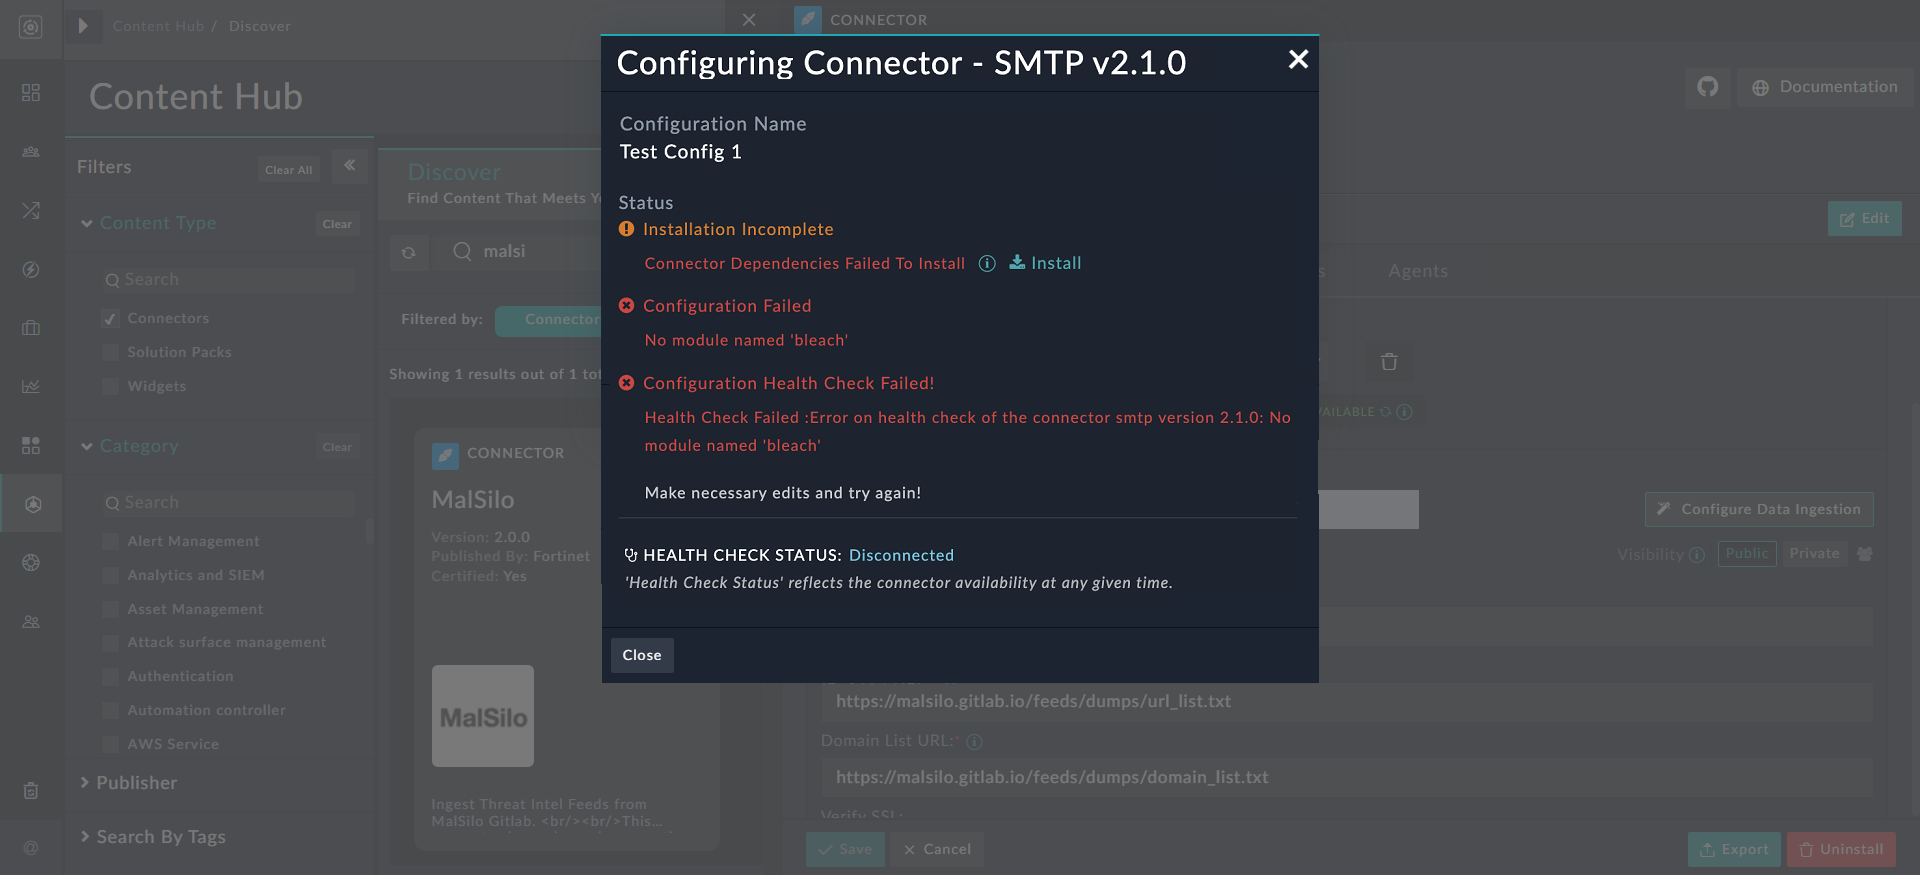Click the health check status plug icon
This screenshot has width=1920, height=875.
click(x=631, y=555)
